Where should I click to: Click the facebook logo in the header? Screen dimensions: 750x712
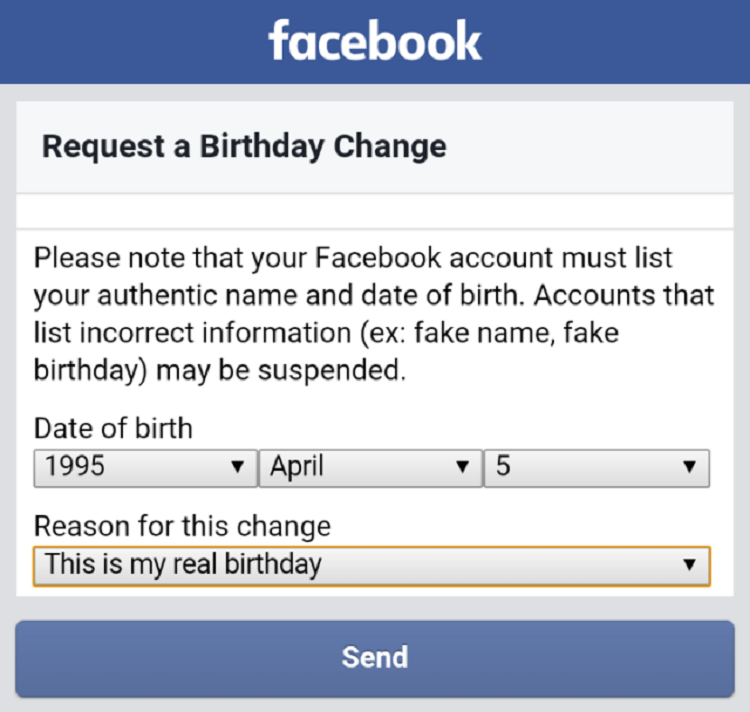tap(374, 41)
